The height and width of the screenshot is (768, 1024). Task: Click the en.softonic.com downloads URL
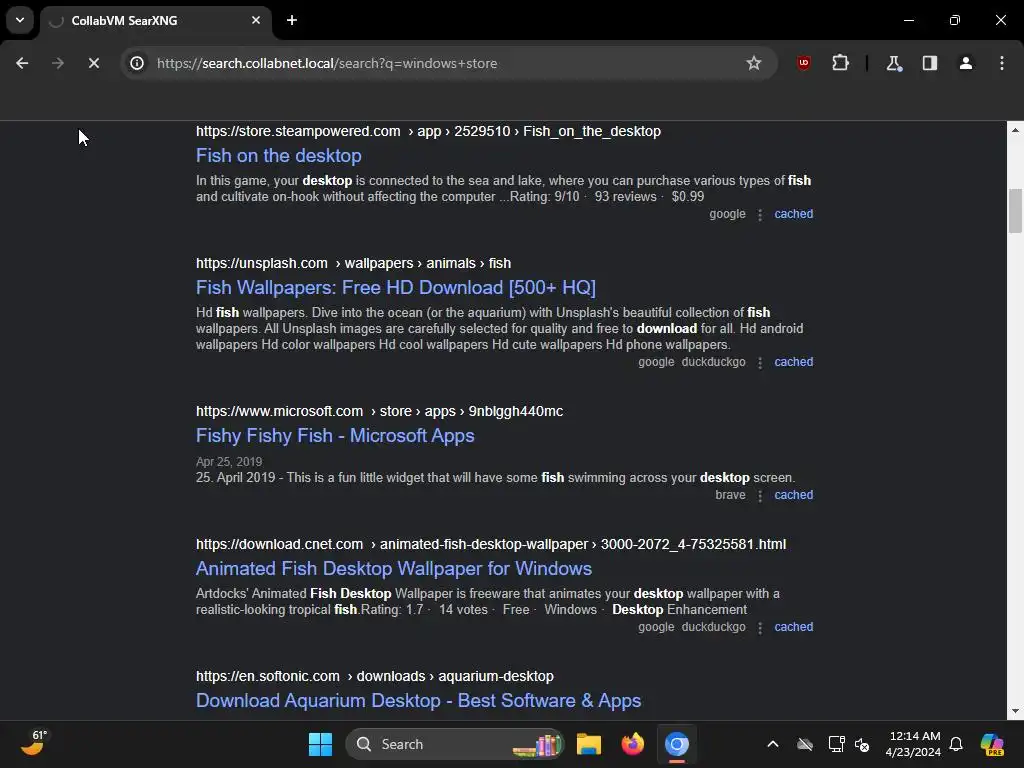pyautogui.click(x=375, y=676)
